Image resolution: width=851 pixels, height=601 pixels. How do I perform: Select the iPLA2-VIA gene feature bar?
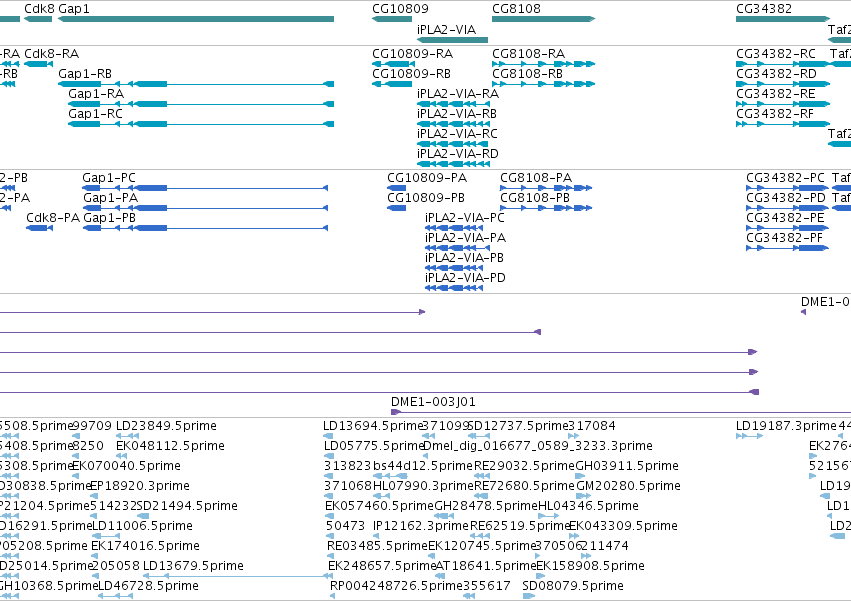452,40
